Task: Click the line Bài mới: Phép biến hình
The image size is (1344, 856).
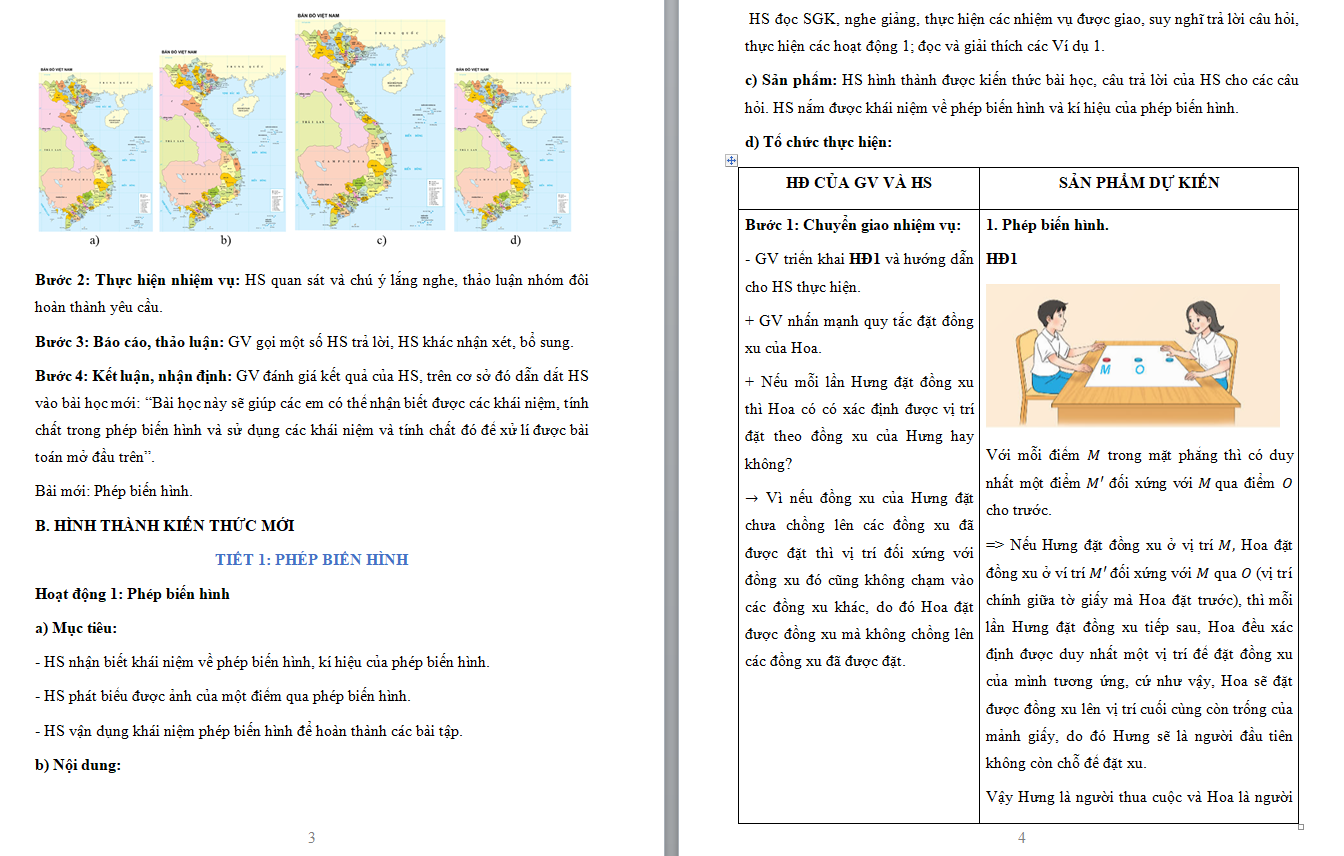Action: click(x=114, y=491)
